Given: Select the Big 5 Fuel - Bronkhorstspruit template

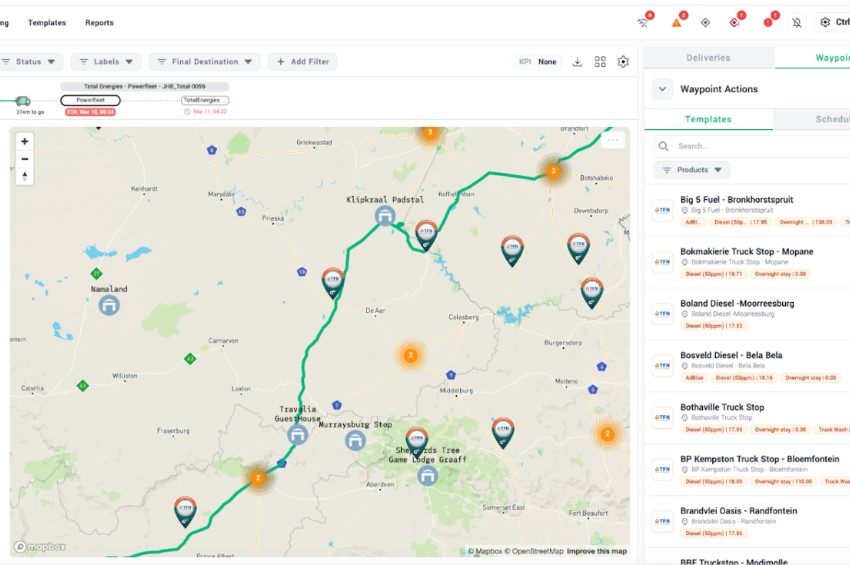Looking at the screenshot, I should pos(748,210).
